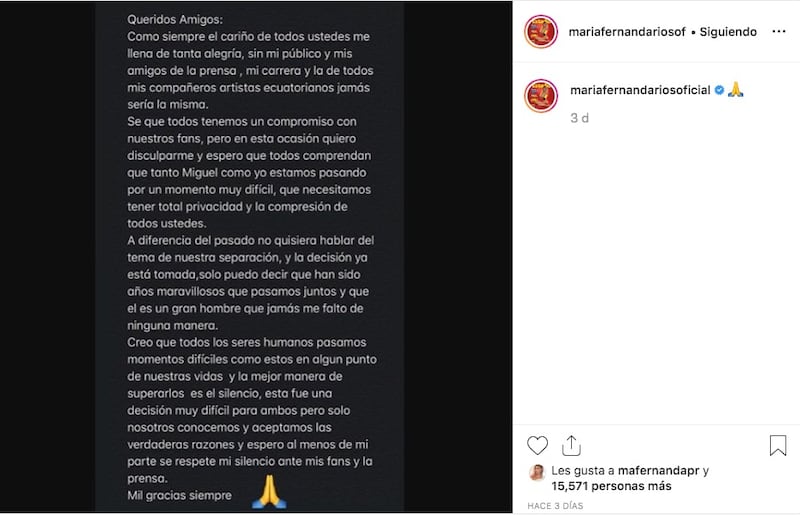Screen dimensions: 800x515
Task: Open the caption's profile picture avatar
Action: tap(541, 96)
